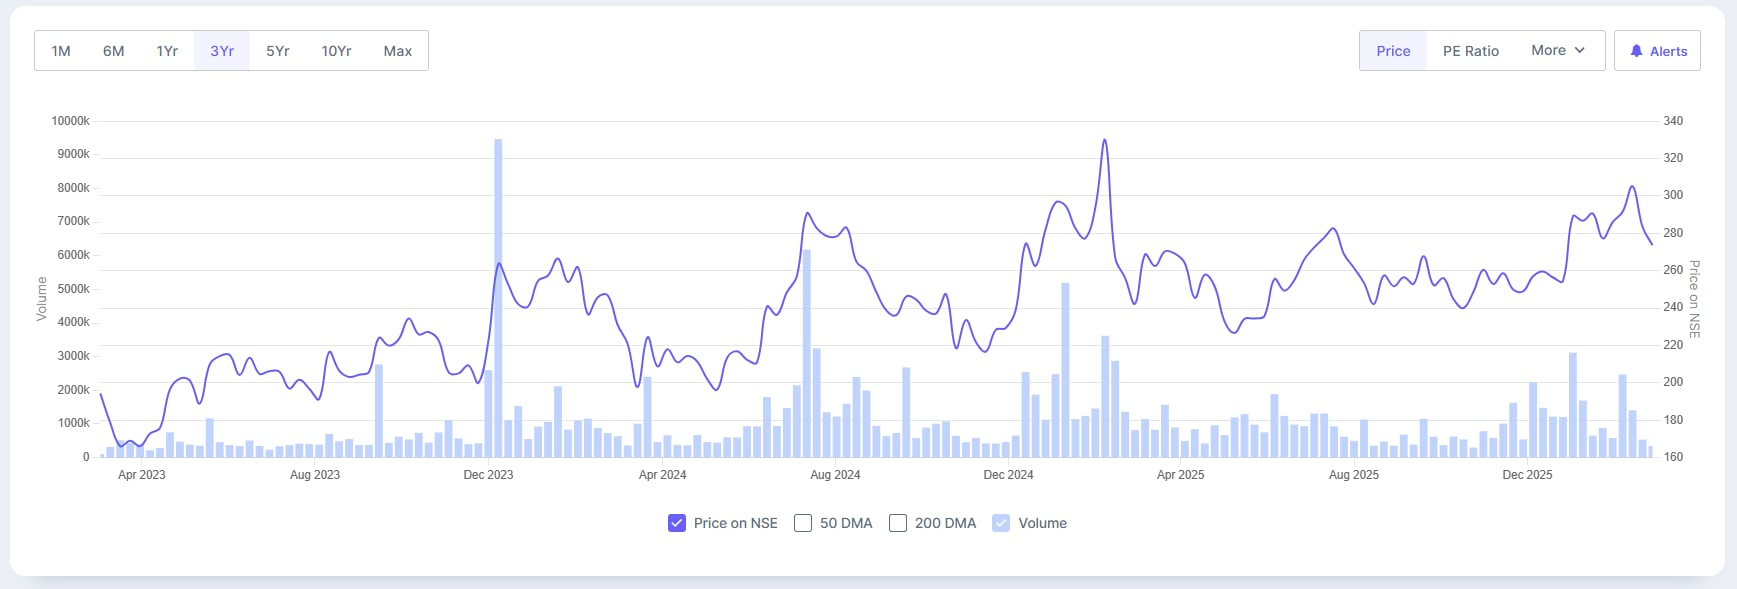1737x589 pixels.
Task: Select the 3Yr time range
Action: pos(222,51)
